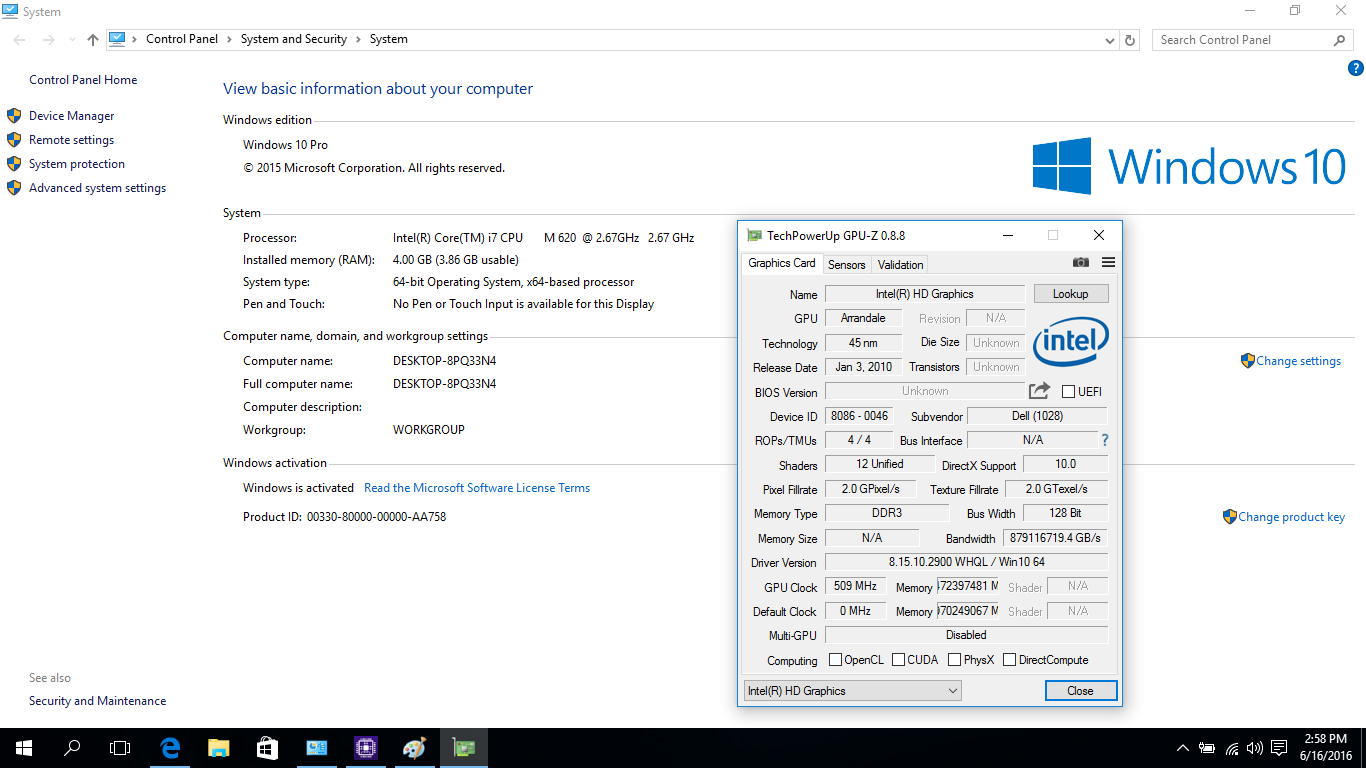The width and height of the screenshot is (1366, 768).
Task: Click Change product key link
Action: click(x=1291, y=517)
